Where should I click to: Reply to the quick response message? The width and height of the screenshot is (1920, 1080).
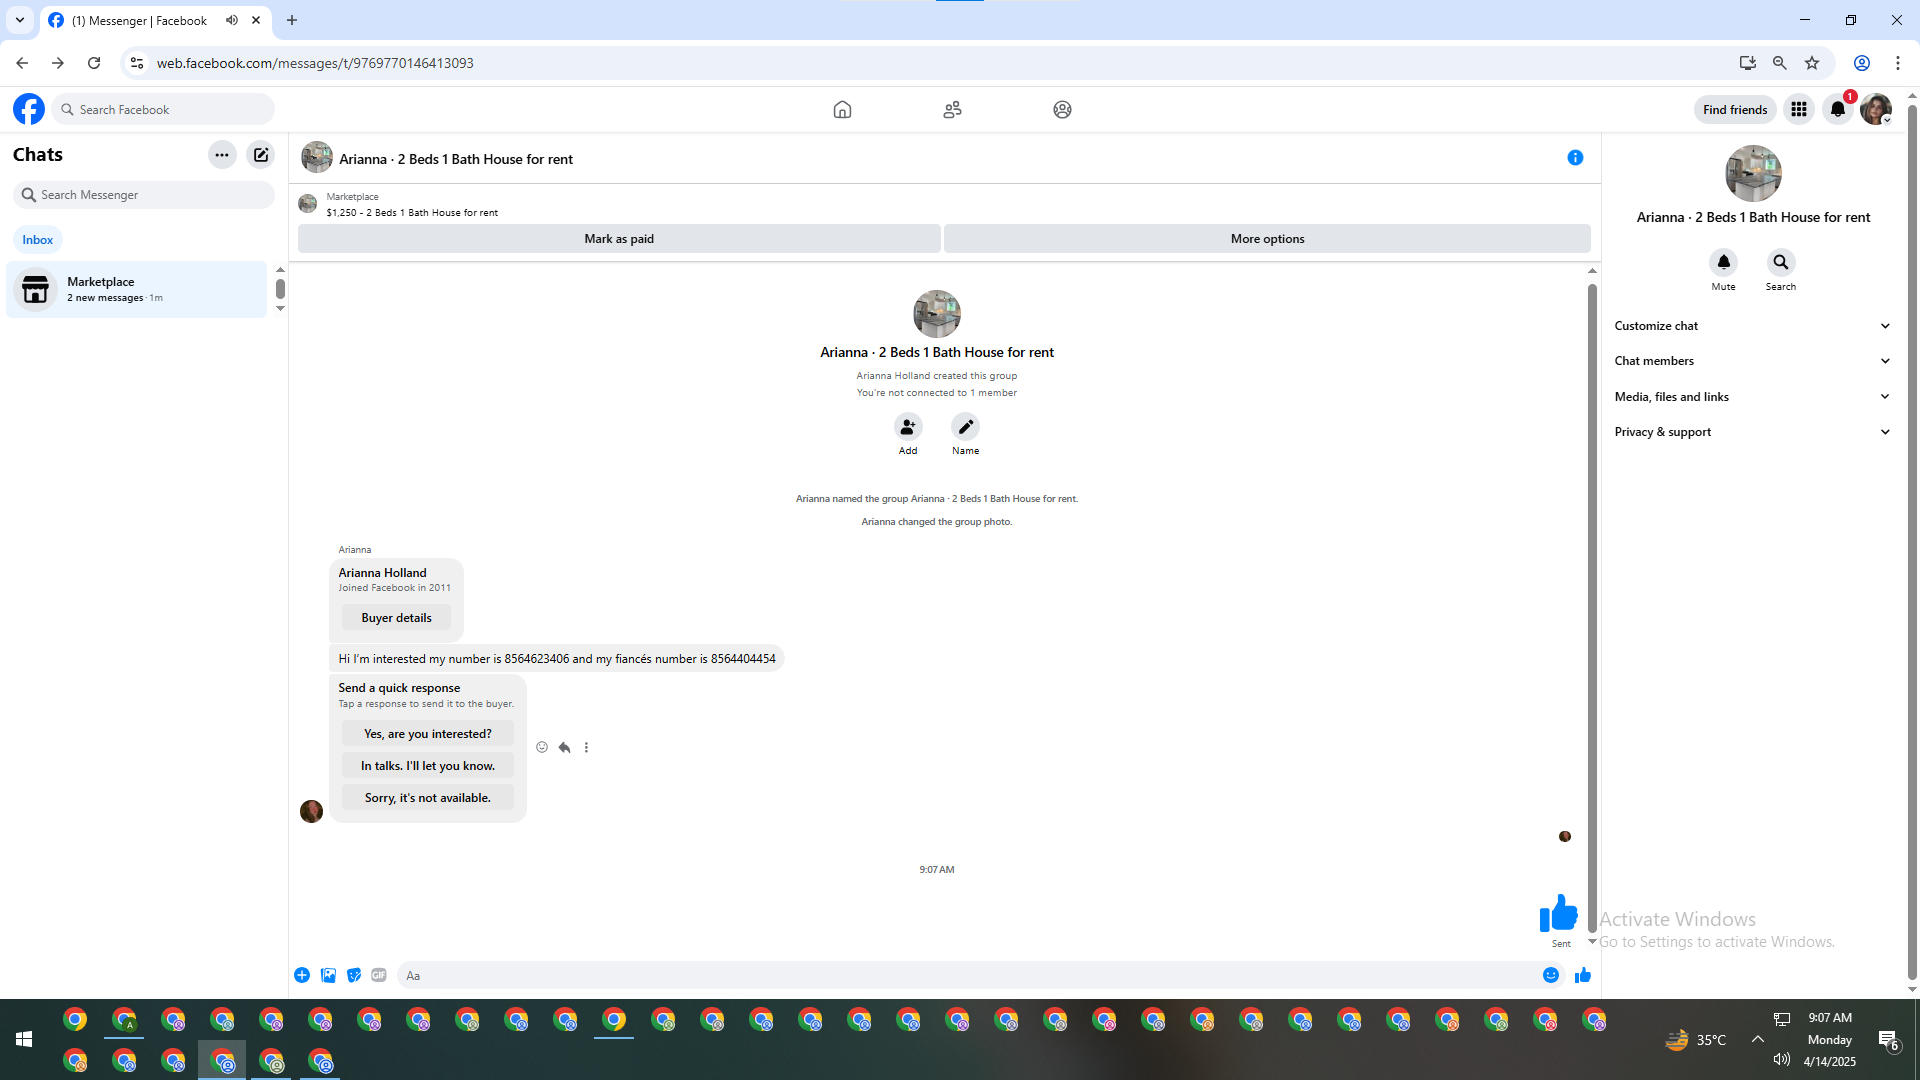[x=564, y=748]
